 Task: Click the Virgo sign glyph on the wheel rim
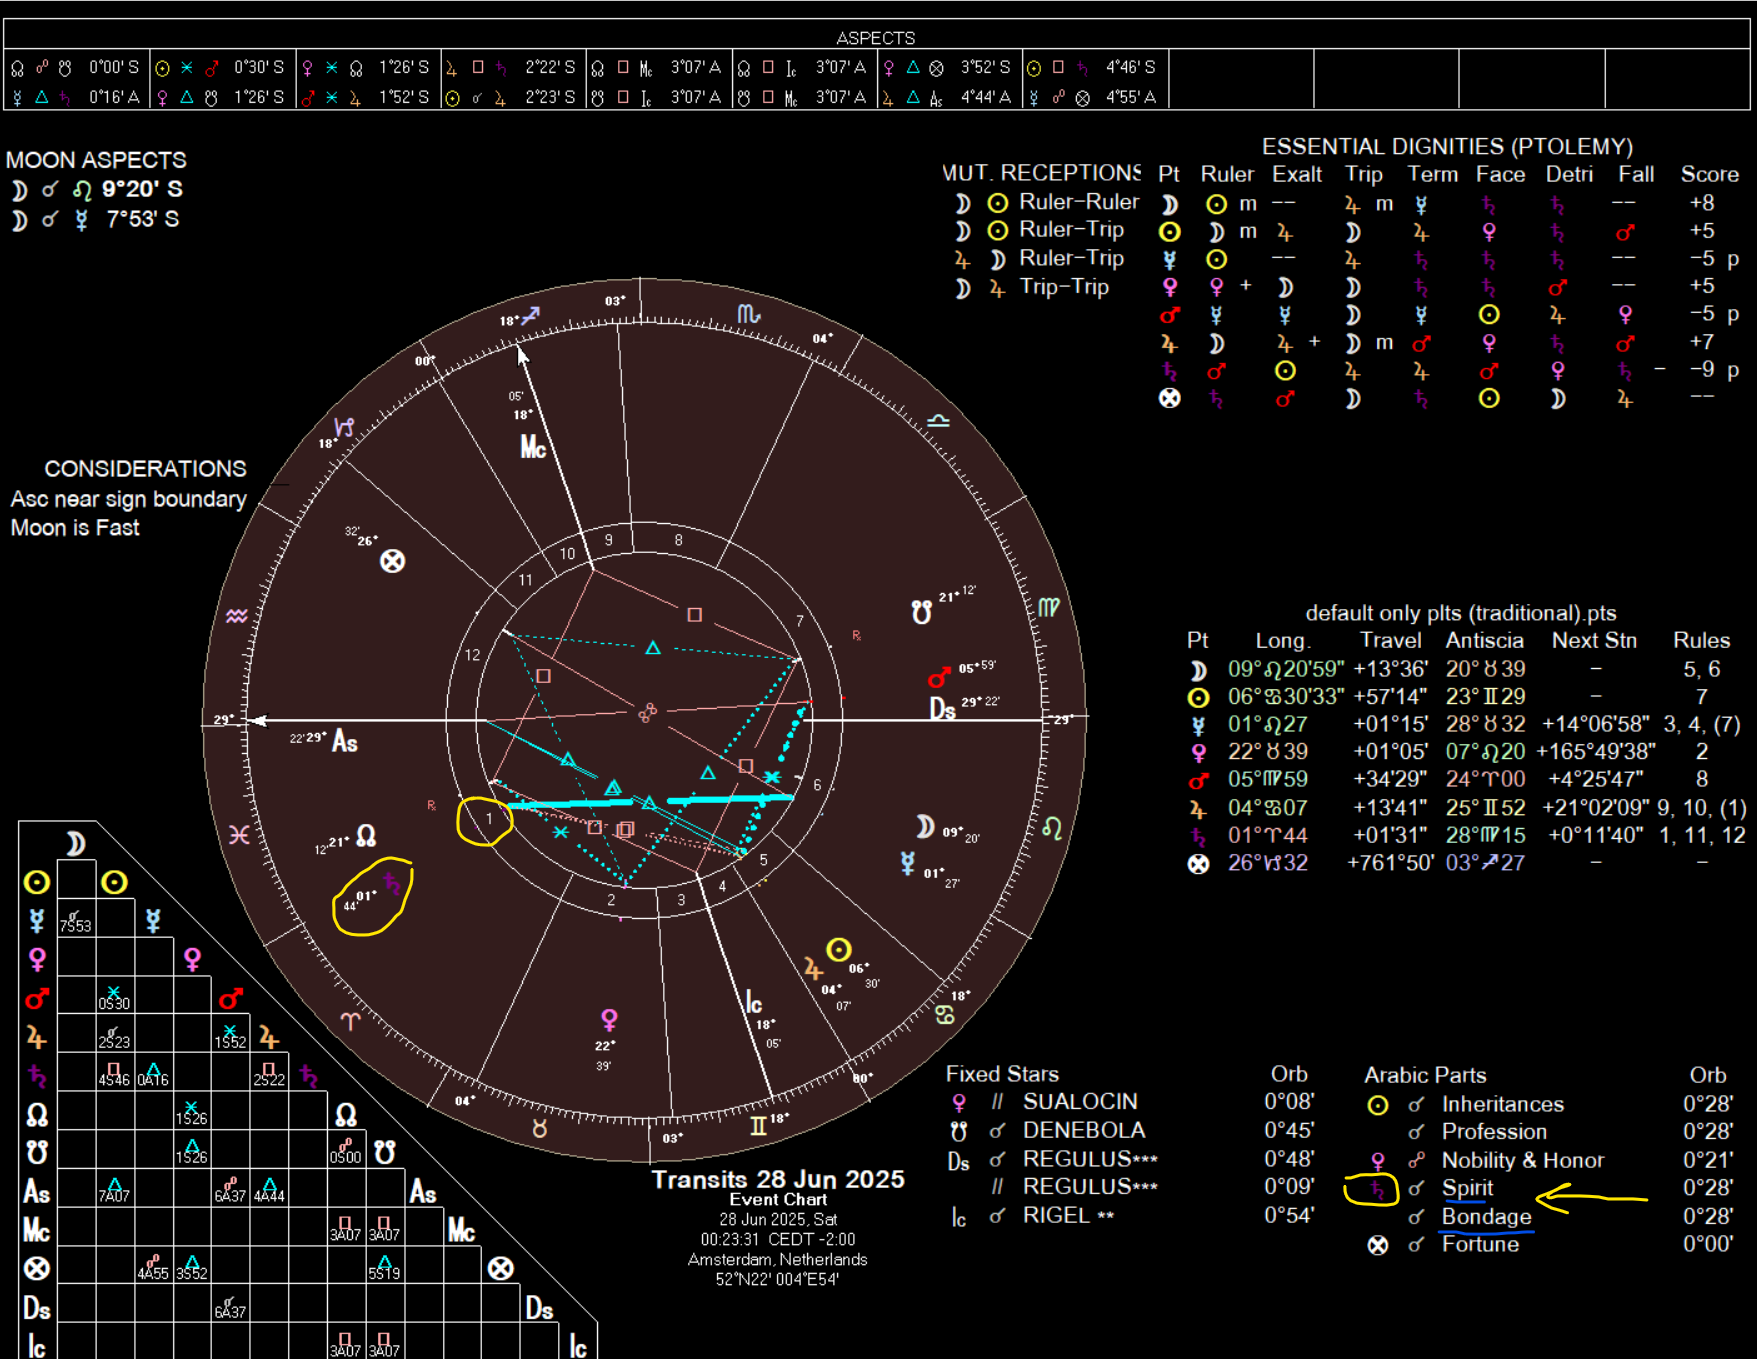(1048, 607)
